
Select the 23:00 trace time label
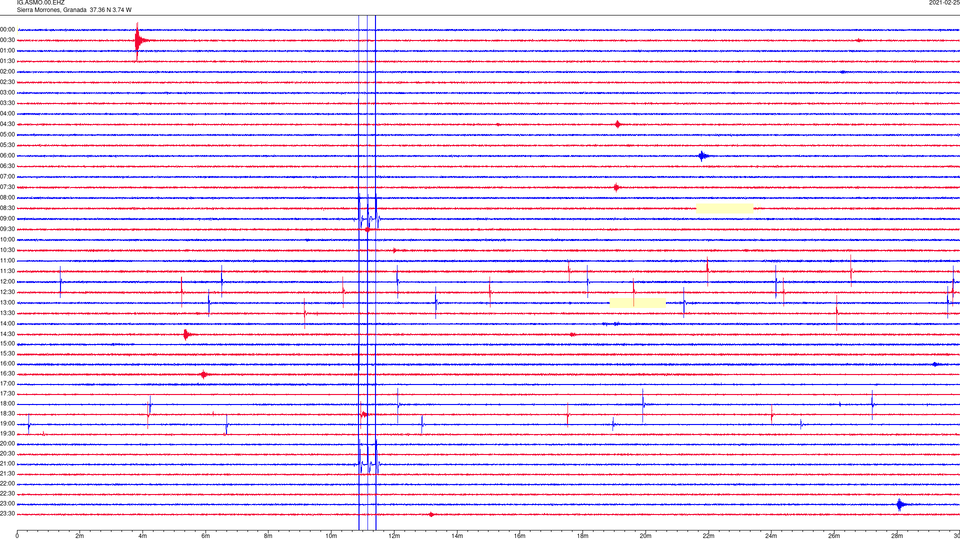coord(8,504)
